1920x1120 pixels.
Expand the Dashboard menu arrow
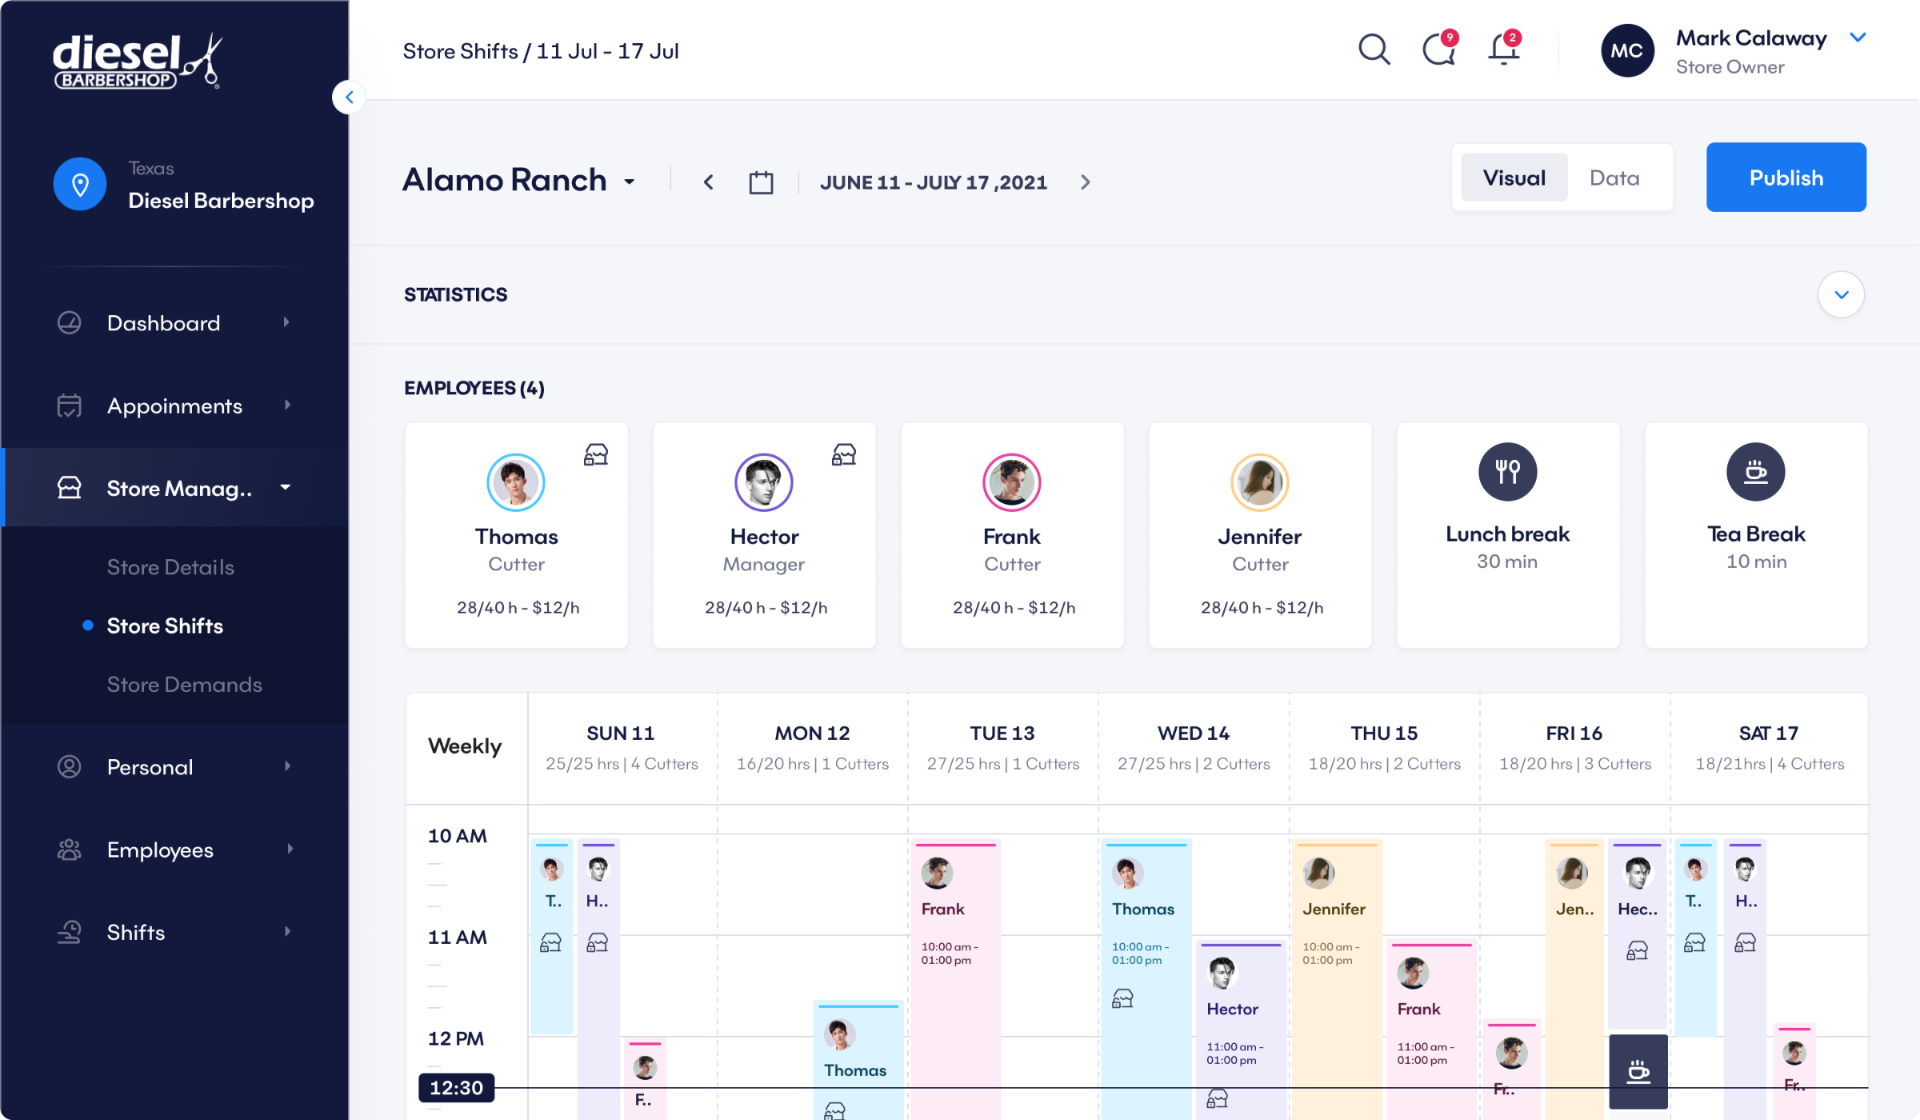point(287,322)
